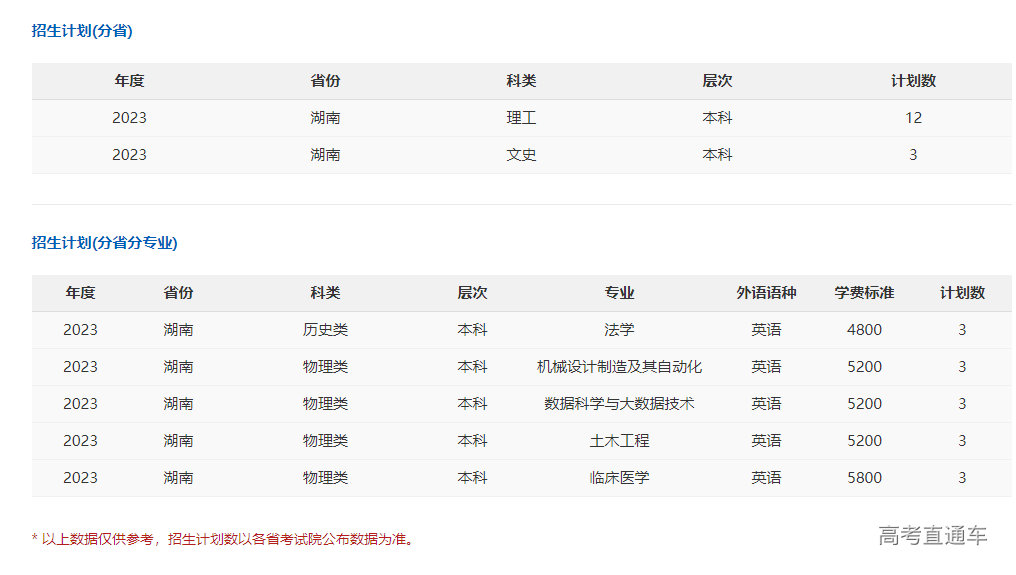Image resolution: width=1016 pixels, height=575 pixels.
Task: Click the red disclaimer note at the bottom
Action: [223, 539]
